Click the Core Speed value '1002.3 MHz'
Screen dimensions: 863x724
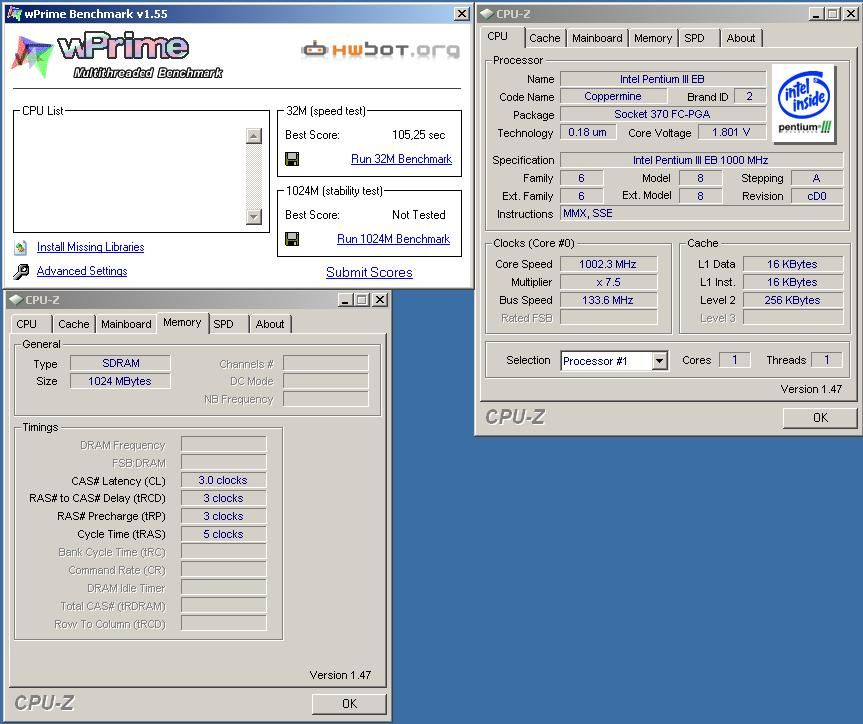[608, 264]
